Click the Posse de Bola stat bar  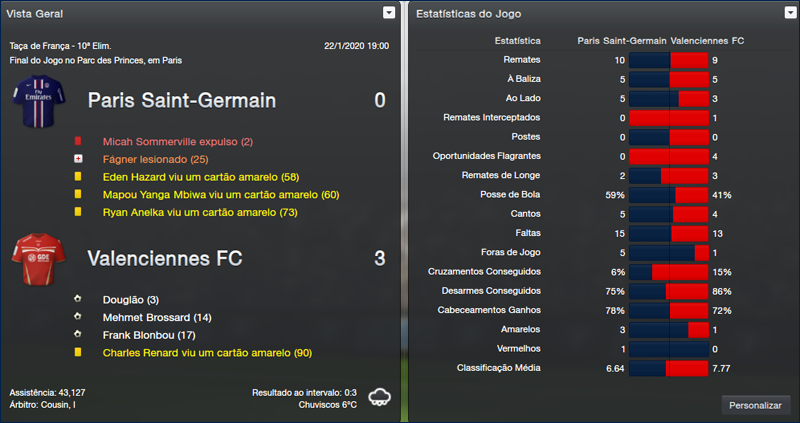(669, 195)
